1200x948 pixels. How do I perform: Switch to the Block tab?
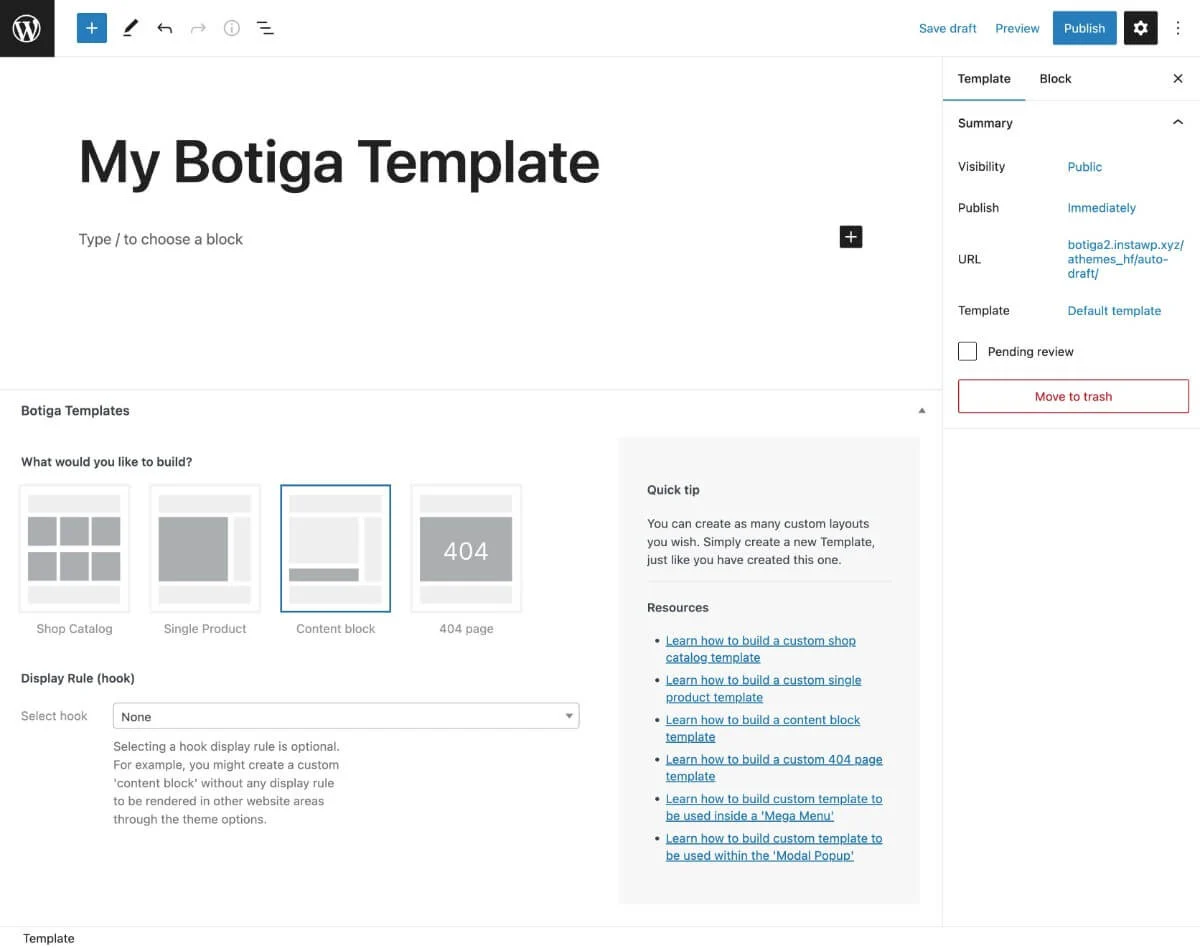click(x=1055, y=78)
